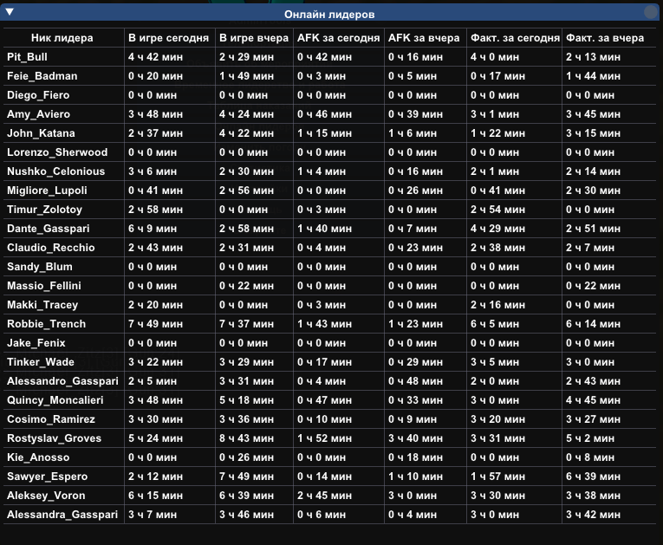663x545 pixels.
Task: Click Rostyslav_Groves' 8 ч 43 мин yesterday value
Action: pos(246,438)
